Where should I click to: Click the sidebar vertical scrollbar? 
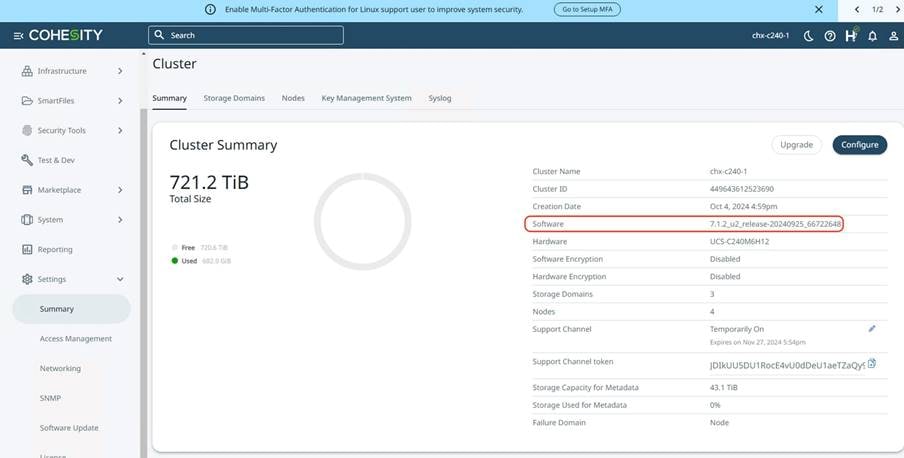coord(143,283)
